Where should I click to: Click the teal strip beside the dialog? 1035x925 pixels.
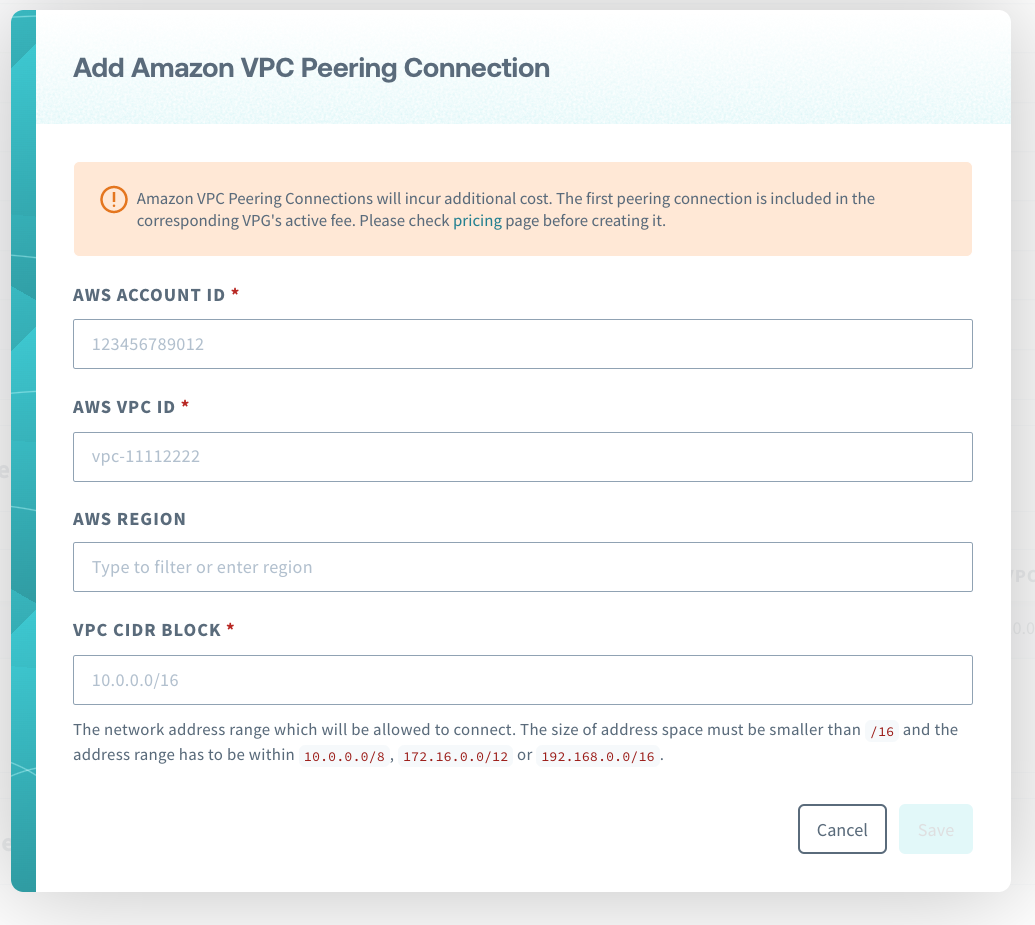[x=23, y=450]
